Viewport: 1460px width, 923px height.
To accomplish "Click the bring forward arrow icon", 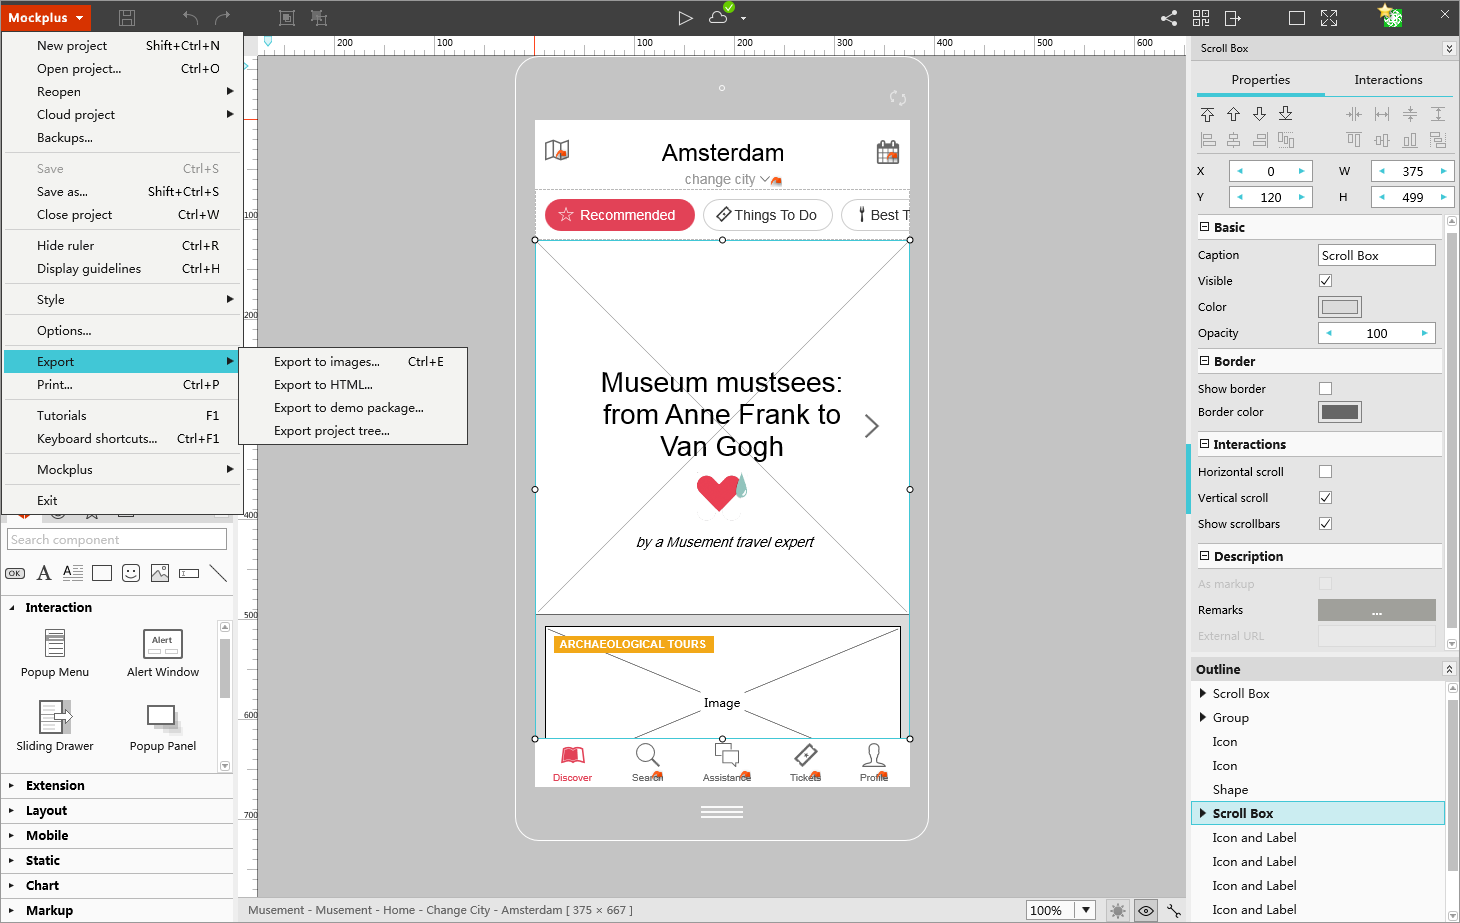I will (x=1233, y=114).
